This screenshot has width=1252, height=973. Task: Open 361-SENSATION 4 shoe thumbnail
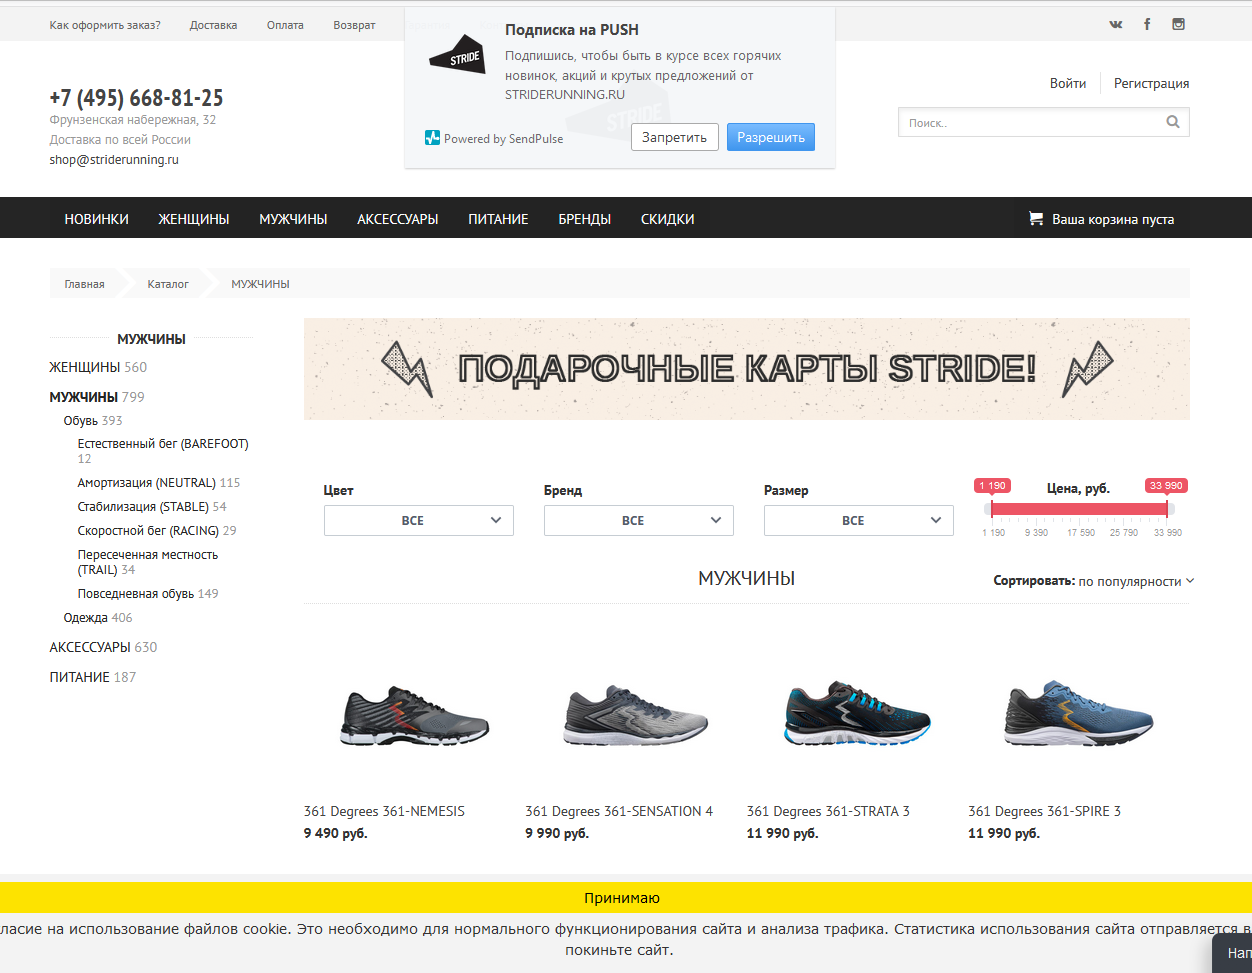[x=636, y=718]
